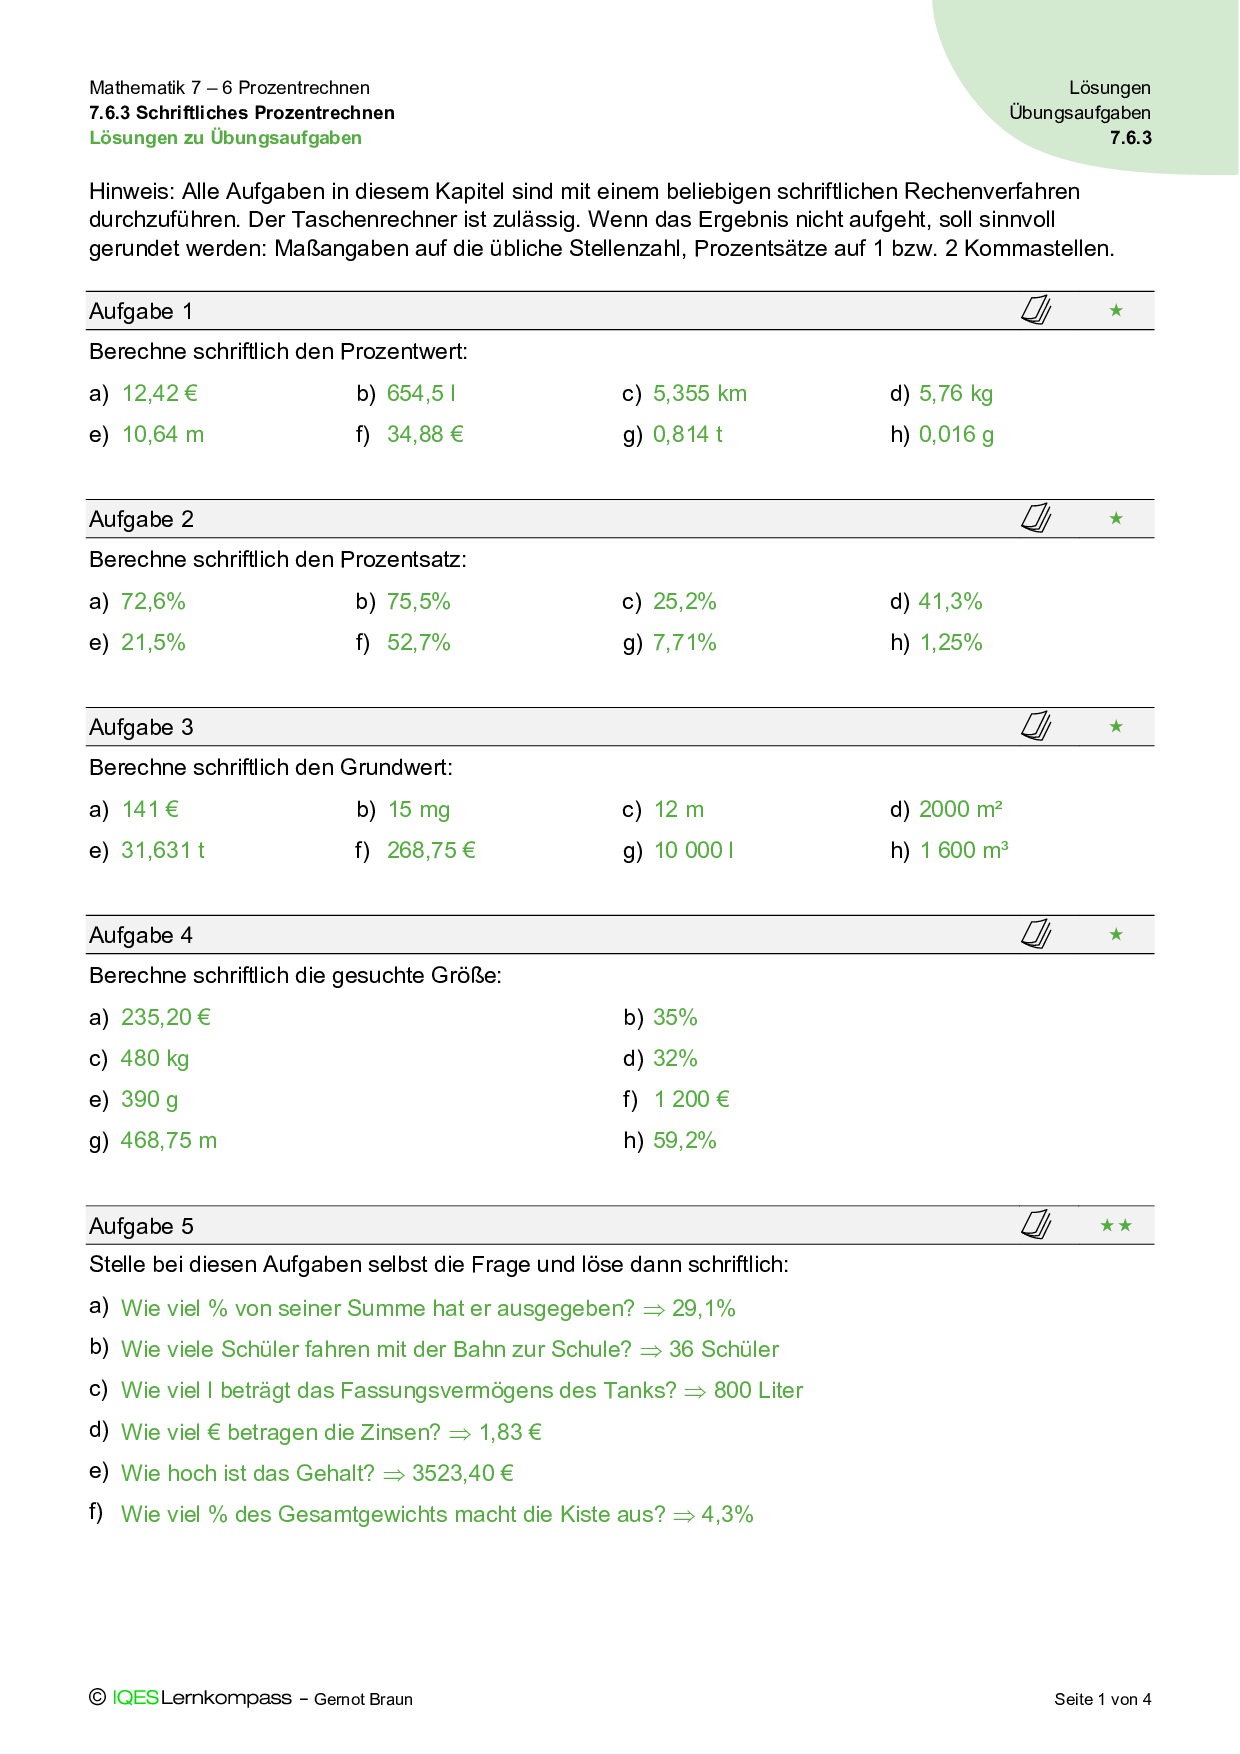
Task: Click the green star next to Aufgabe 3
Action: point(1116,727)
